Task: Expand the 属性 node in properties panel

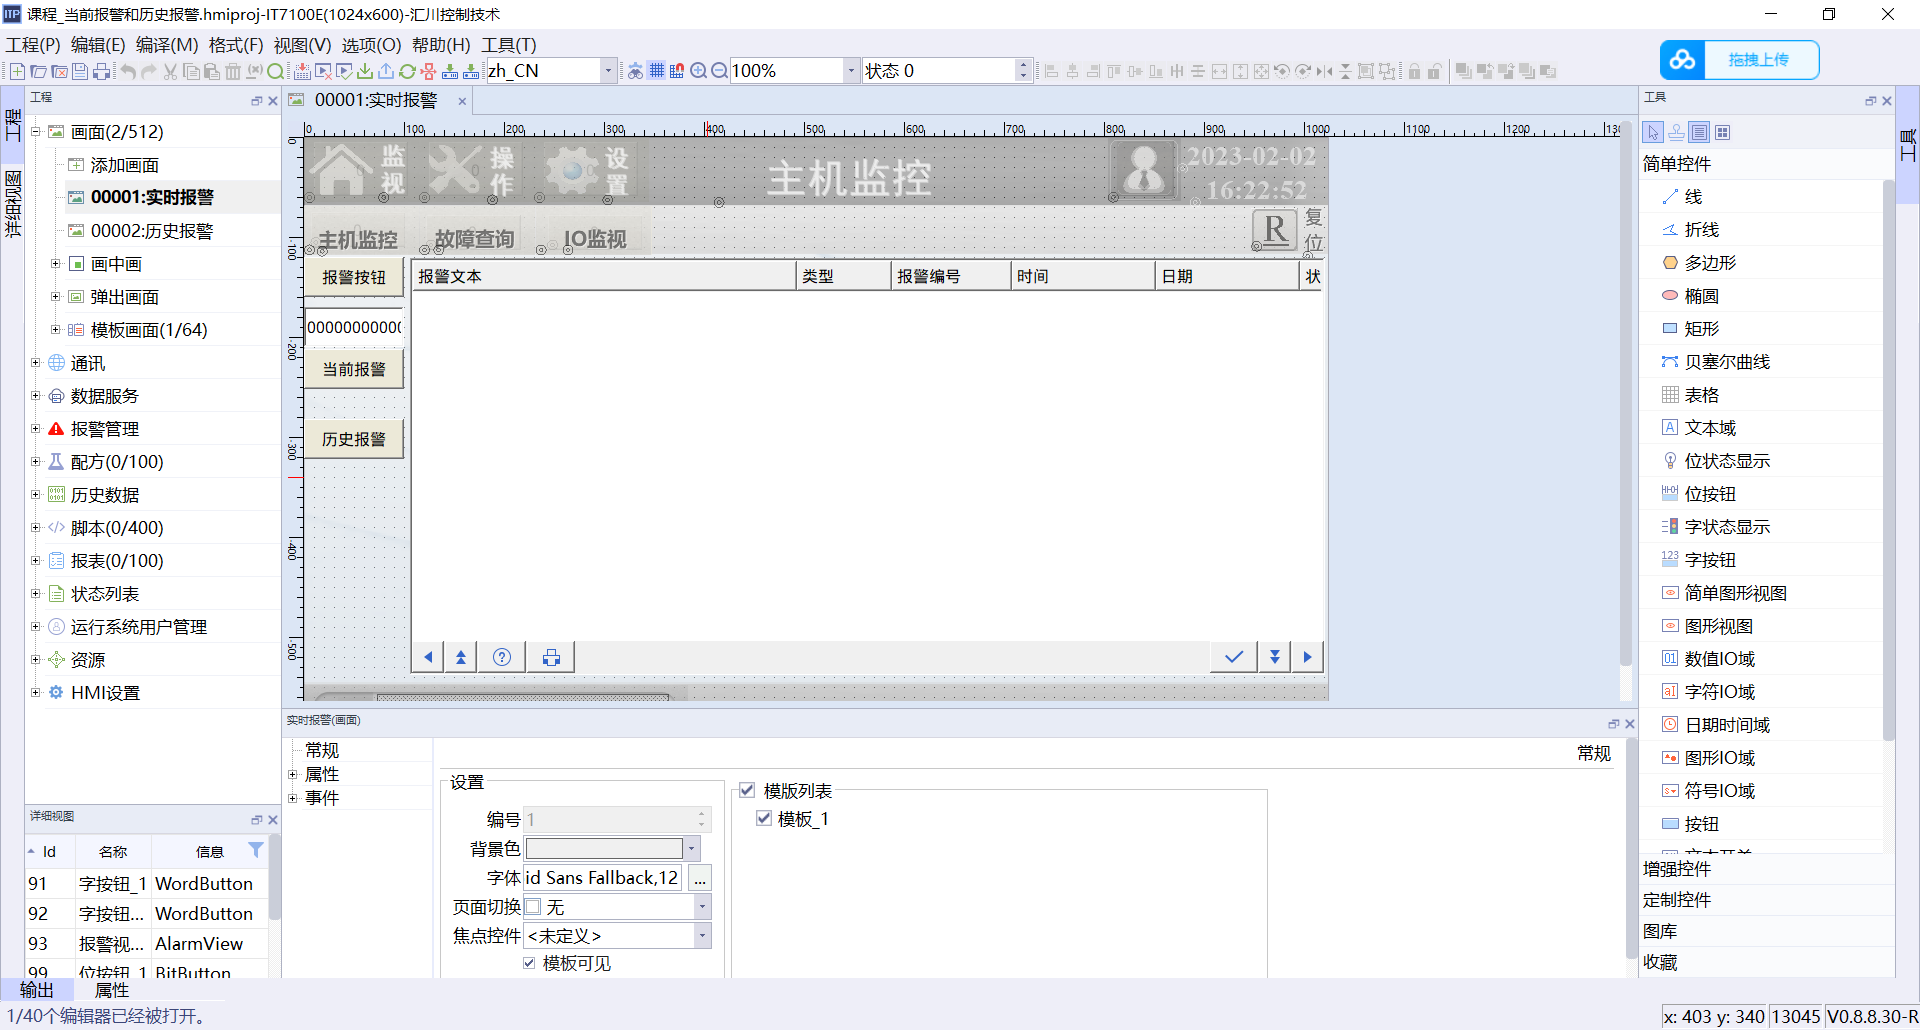Action: pos(293,775)
